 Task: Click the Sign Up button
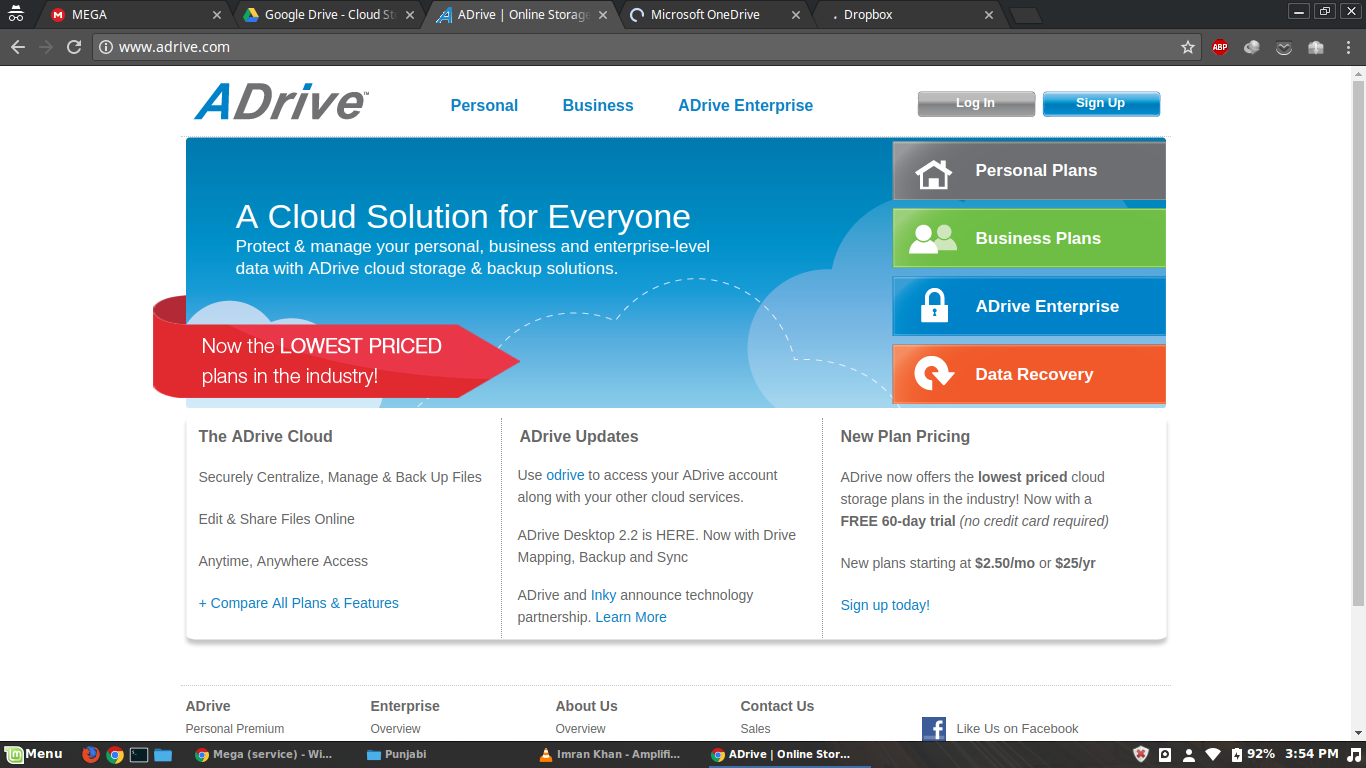pyautogui.click(x=1101, y=103)
